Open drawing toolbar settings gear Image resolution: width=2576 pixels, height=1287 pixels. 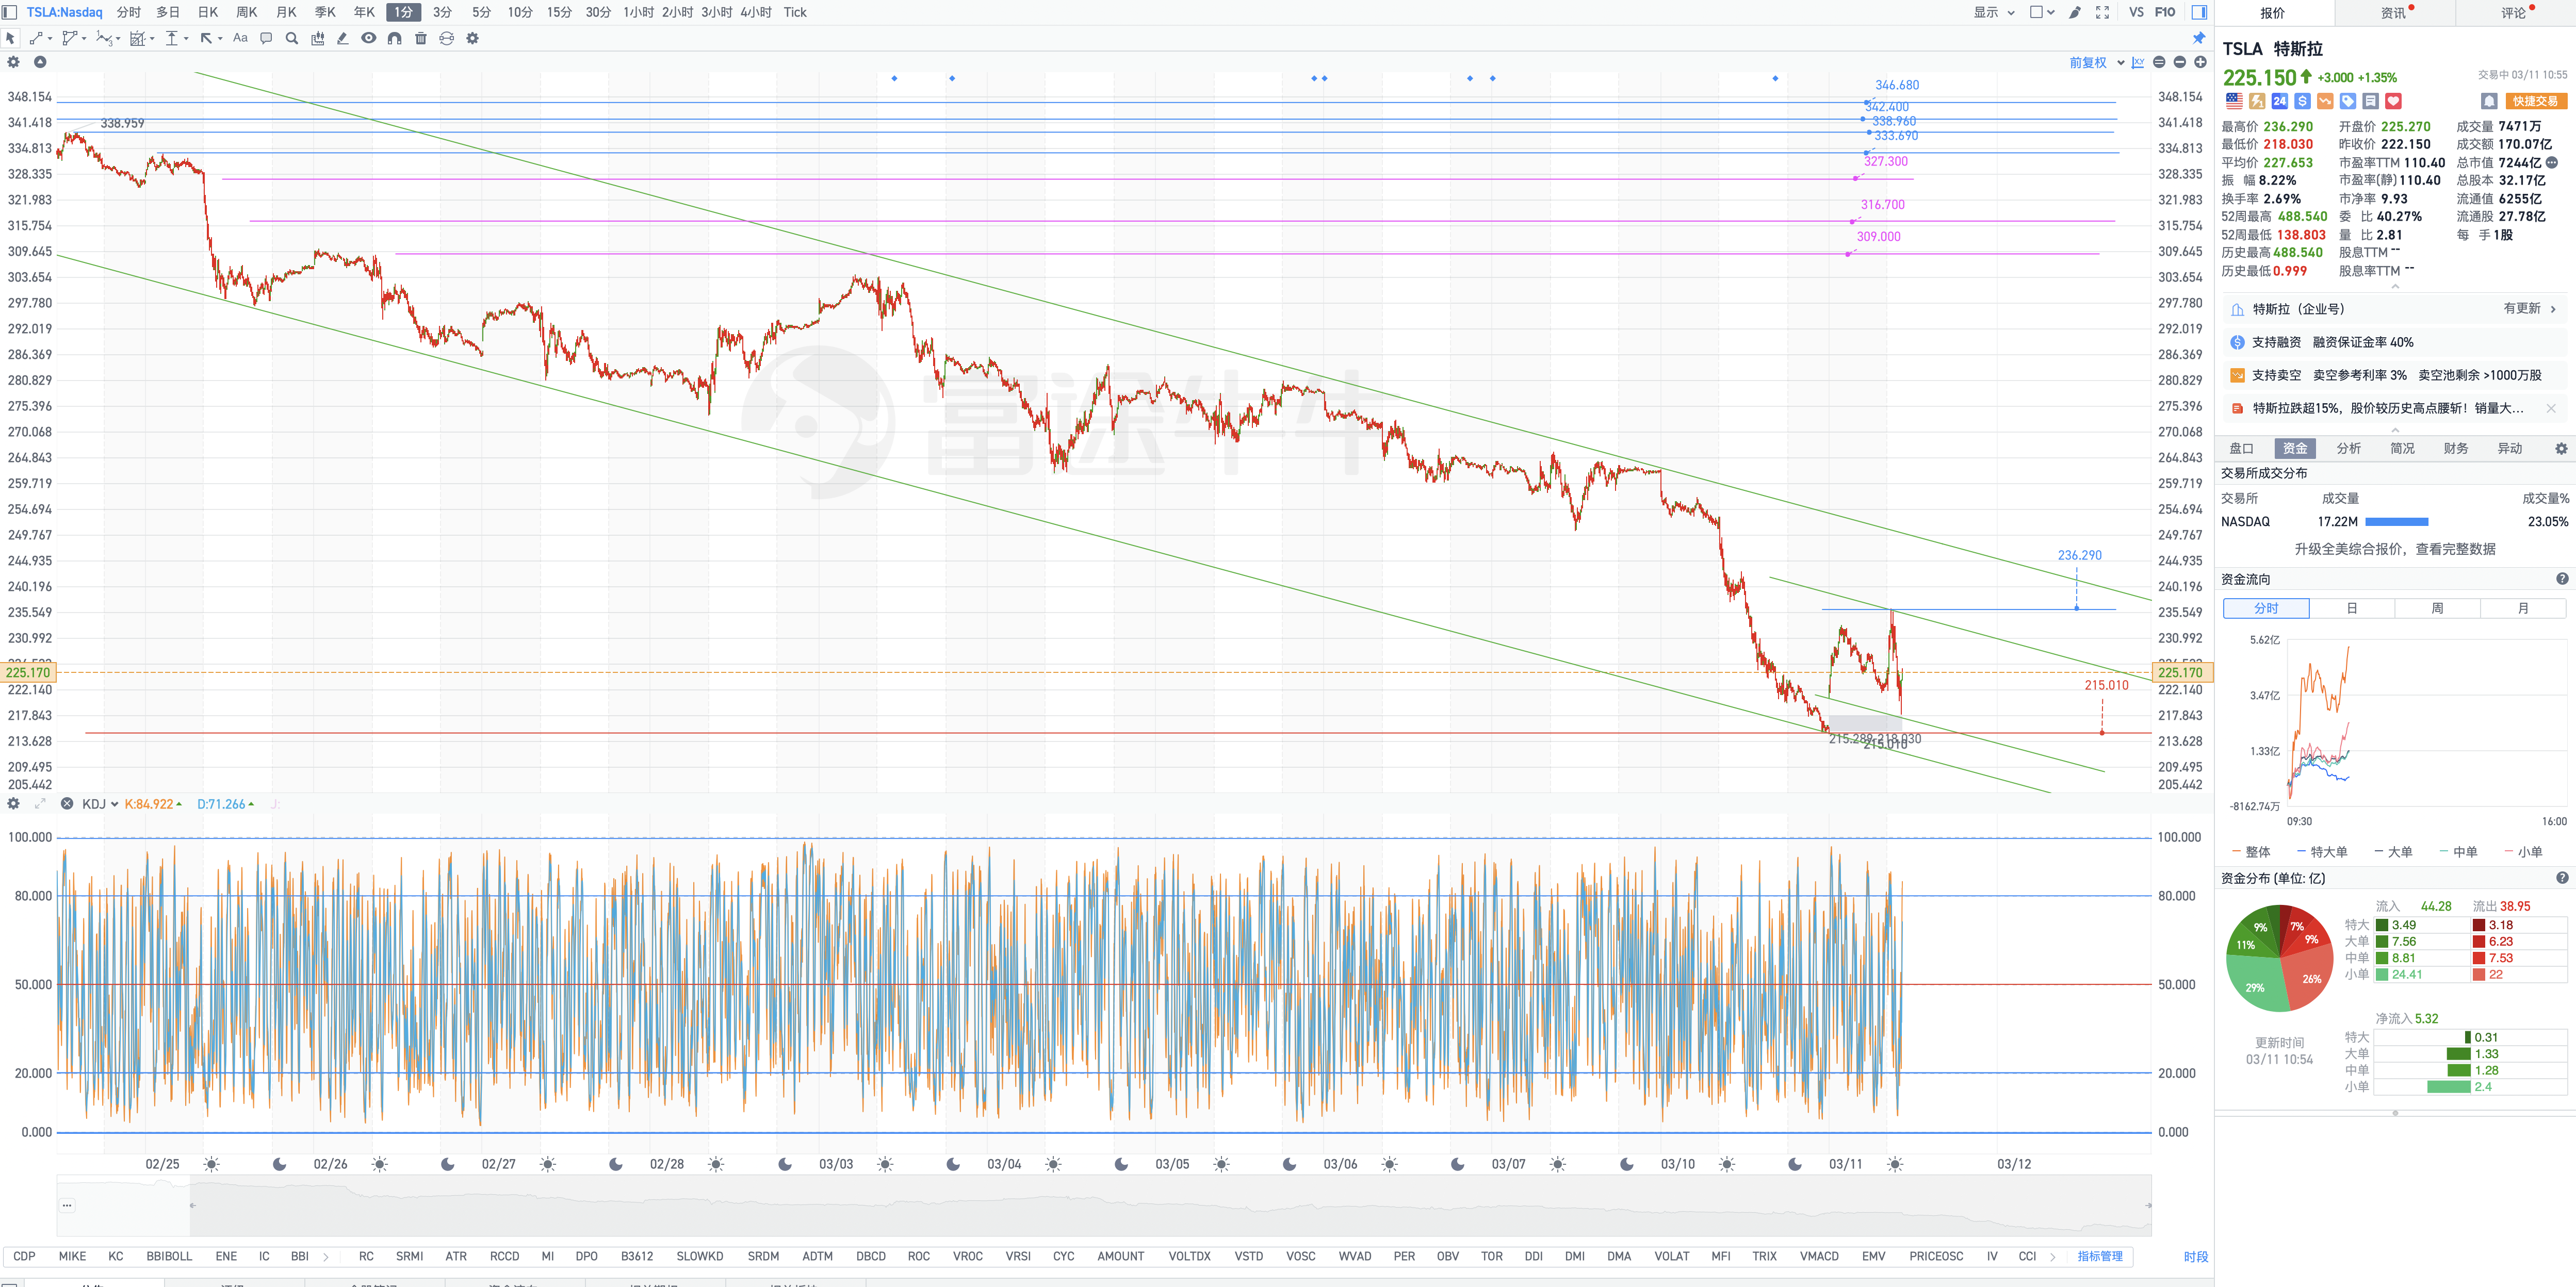coord(473,38)
